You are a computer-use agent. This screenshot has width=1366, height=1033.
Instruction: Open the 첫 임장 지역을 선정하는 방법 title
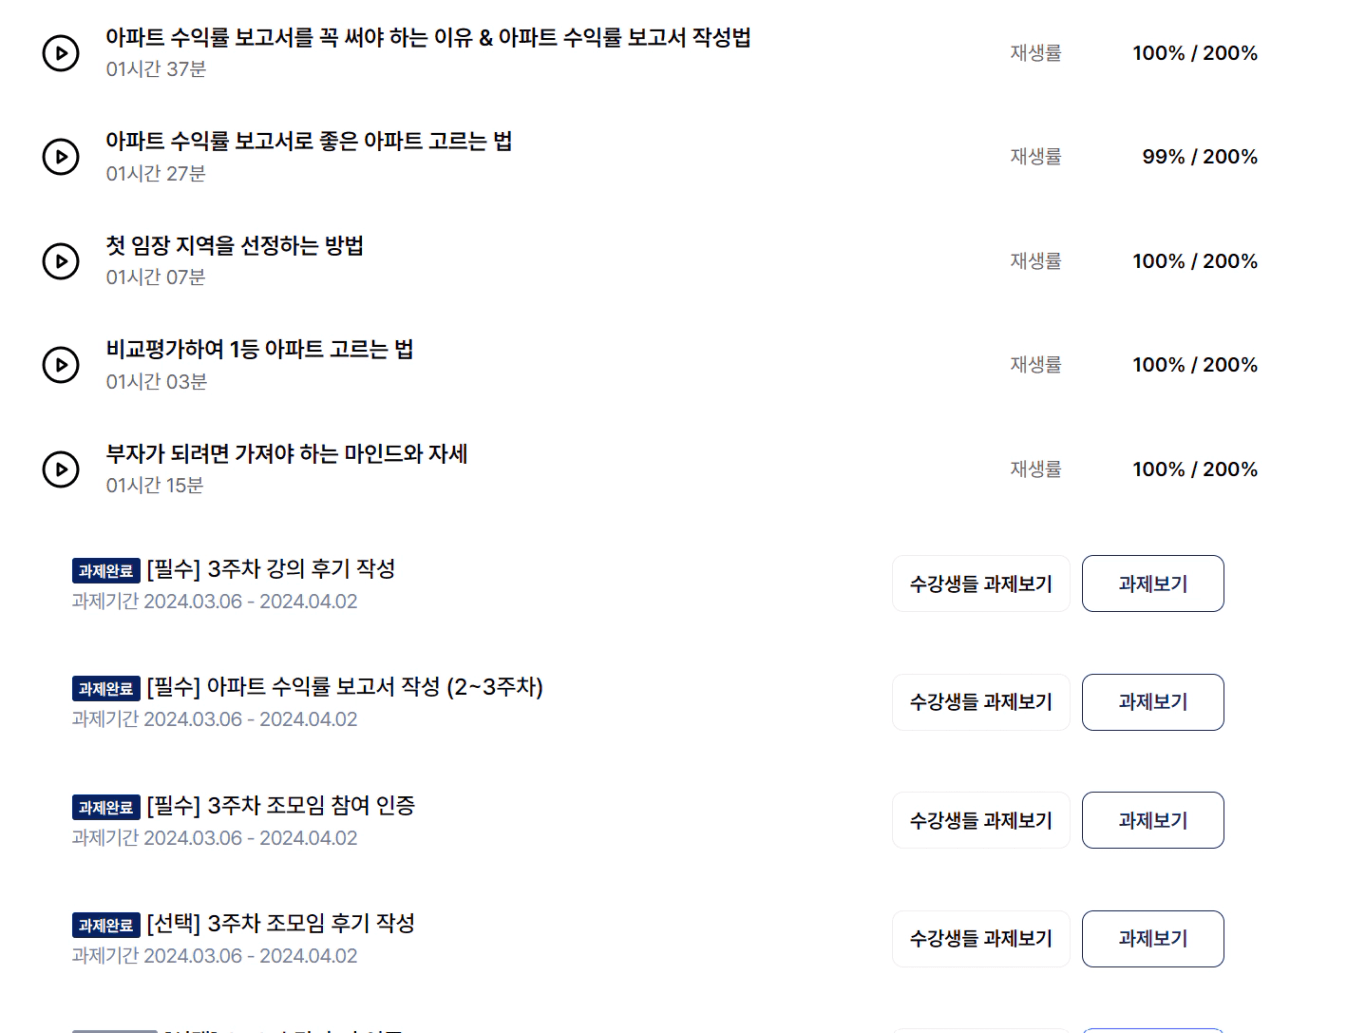235,246
